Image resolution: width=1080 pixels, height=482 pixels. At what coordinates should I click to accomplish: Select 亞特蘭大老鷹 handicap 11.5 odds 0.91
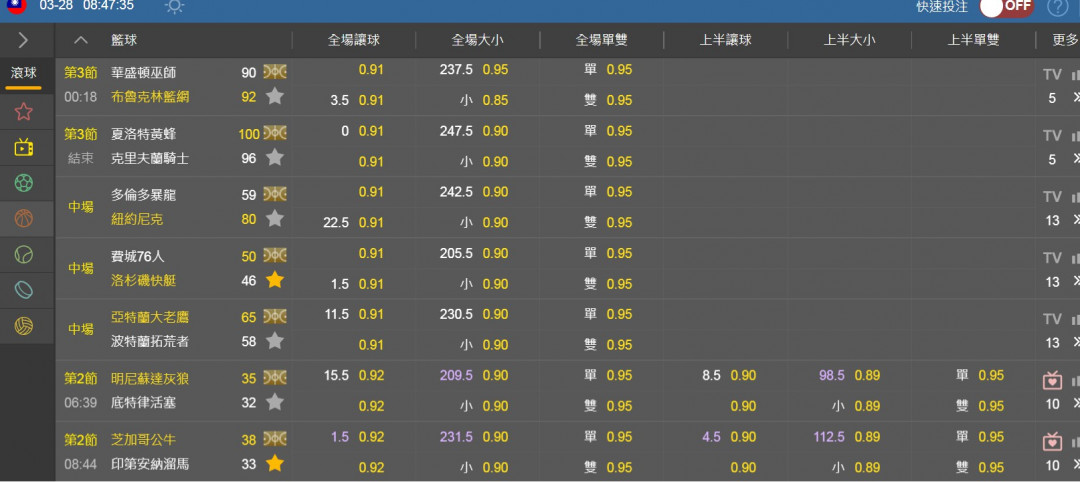tap(371, 314)
